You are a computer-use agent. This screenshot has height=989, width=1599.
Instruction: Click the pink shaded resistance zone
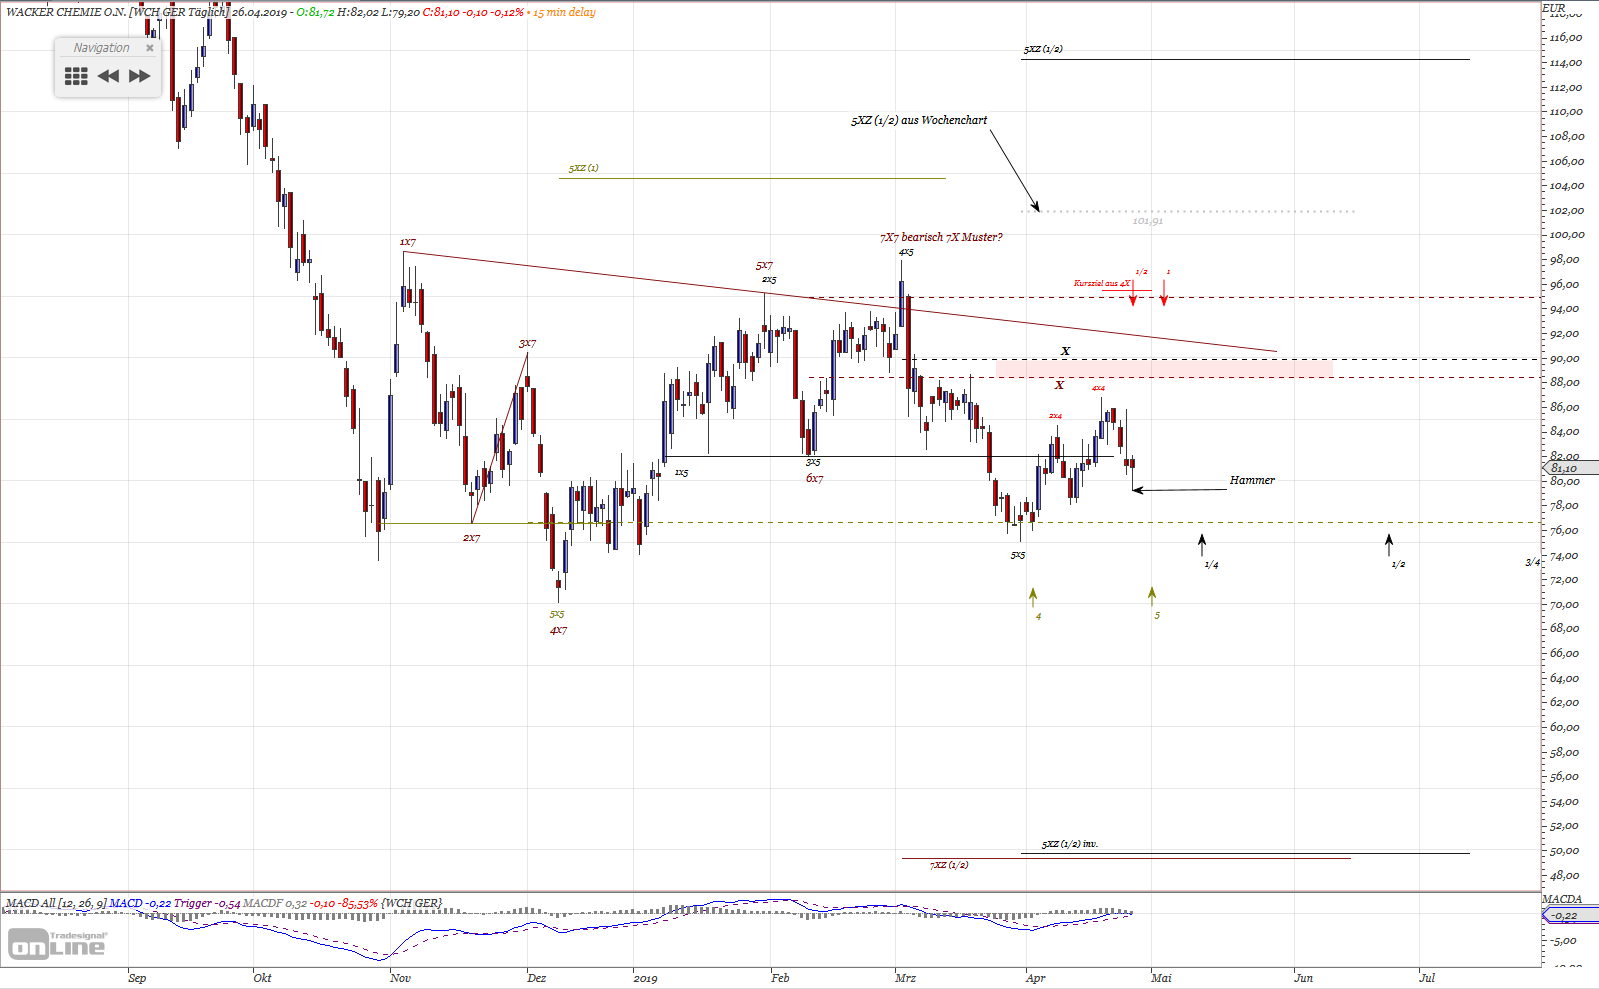1164,368
